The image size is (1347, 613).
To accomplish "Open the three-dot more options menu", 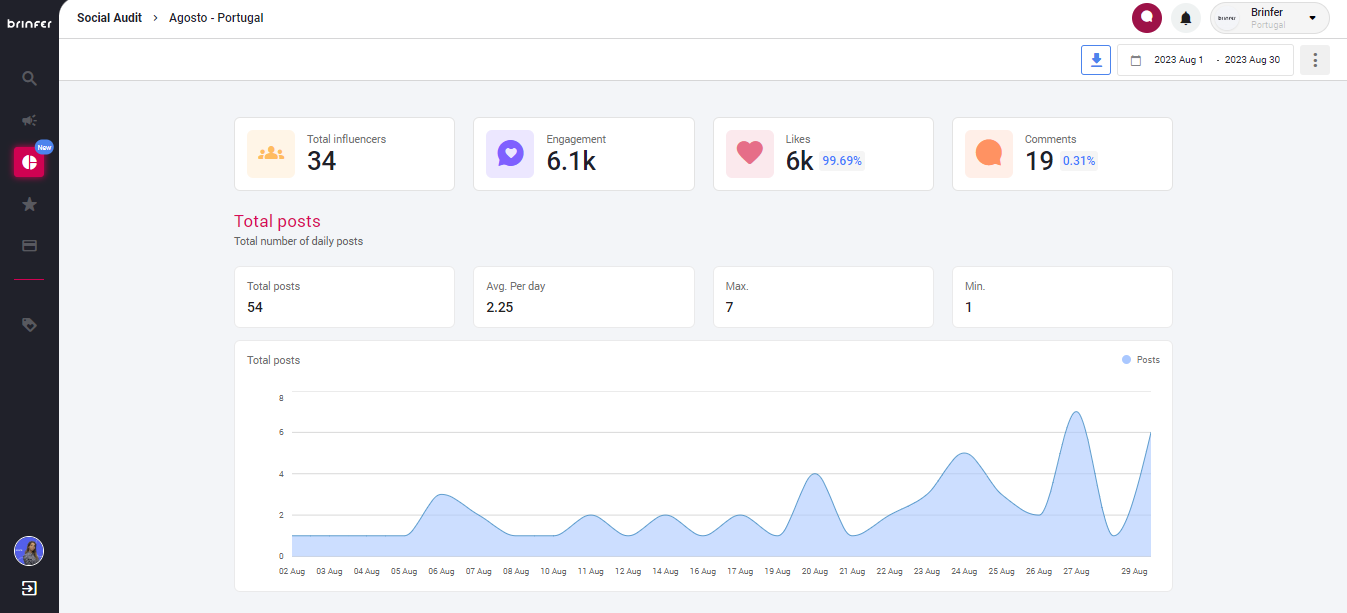I will (1315, 60).
